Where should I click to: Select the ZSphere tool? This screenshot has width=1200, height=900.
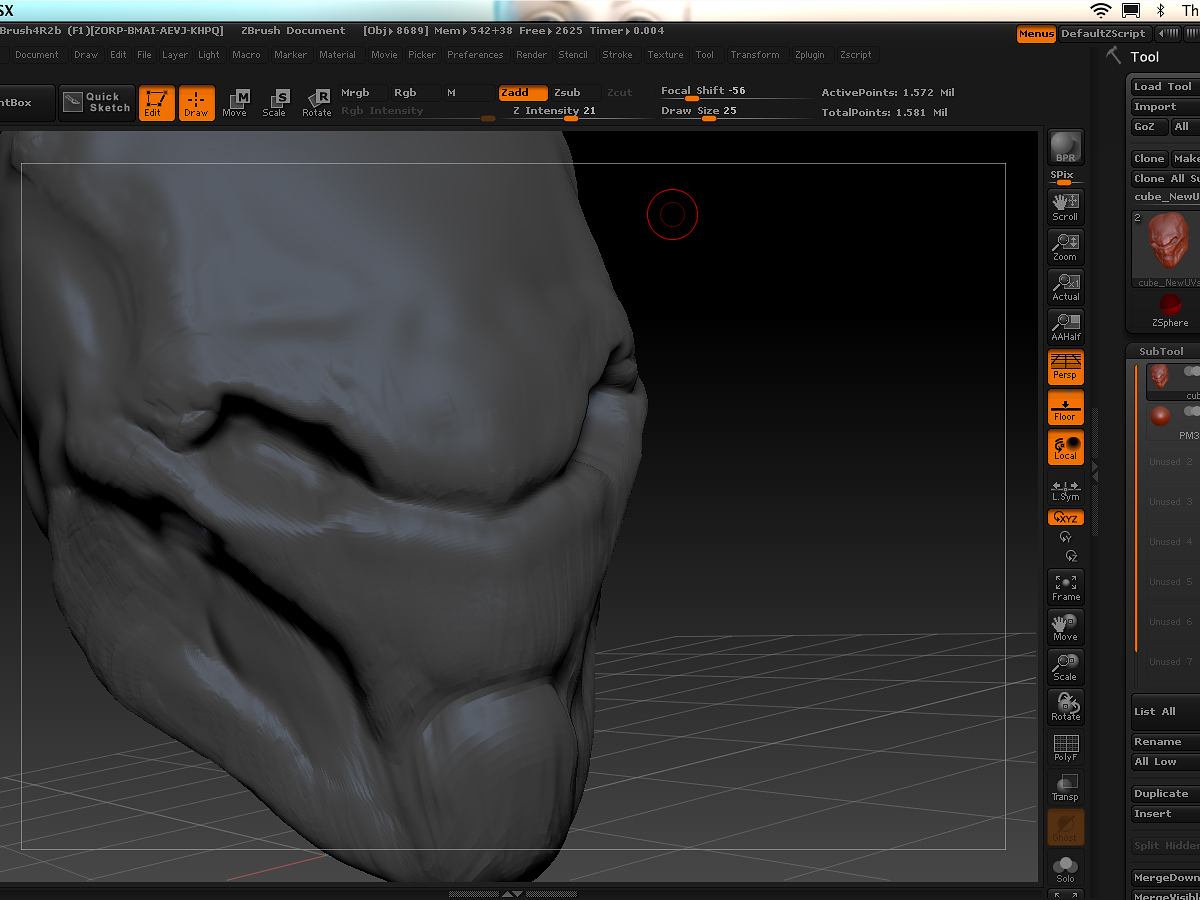1170,310
